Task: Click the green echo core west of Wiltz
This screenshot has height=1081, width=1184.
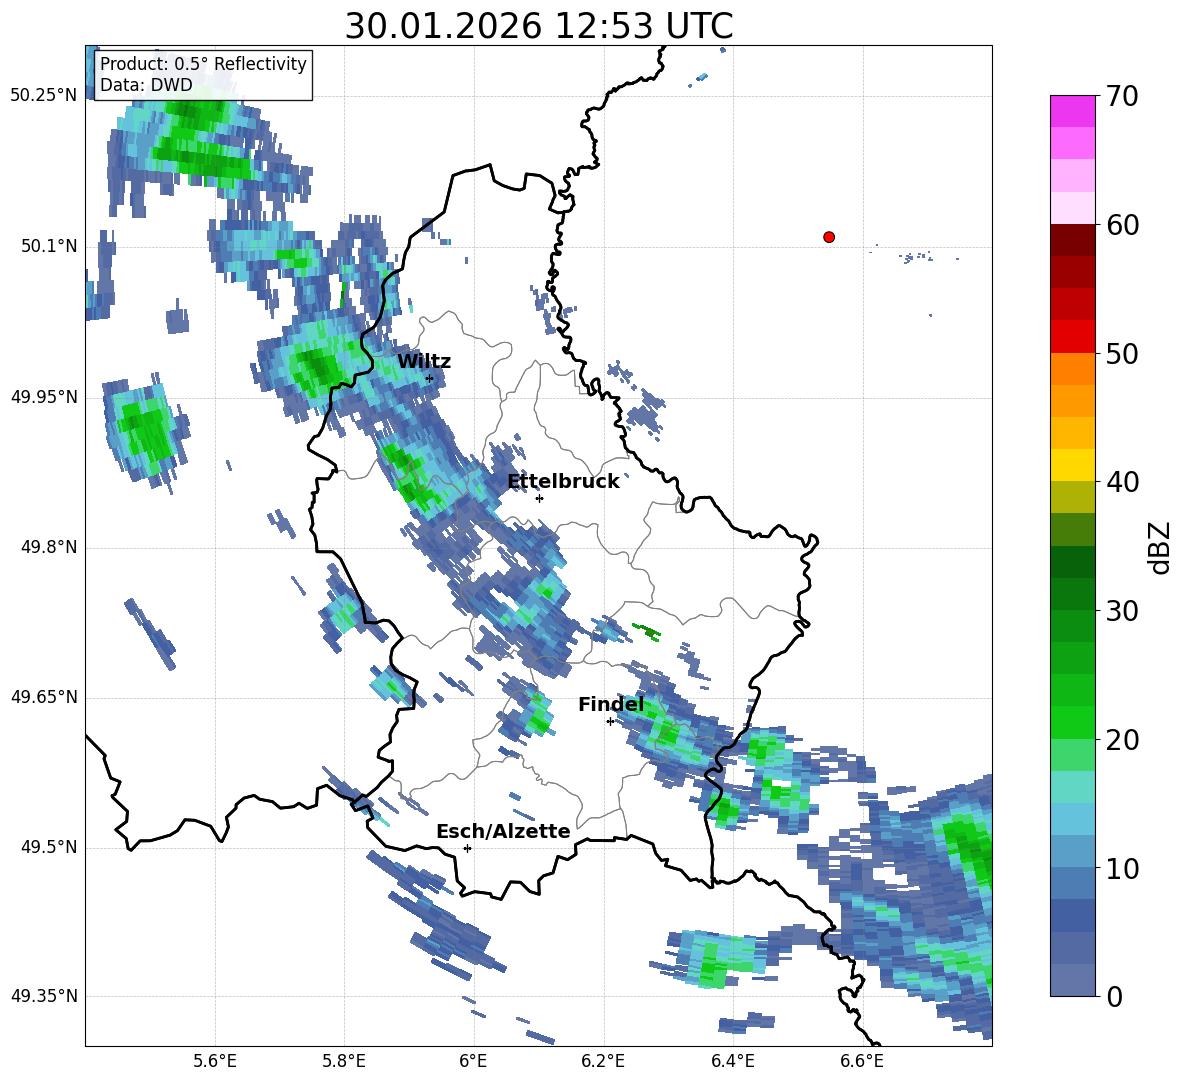Action: (317, 366)
